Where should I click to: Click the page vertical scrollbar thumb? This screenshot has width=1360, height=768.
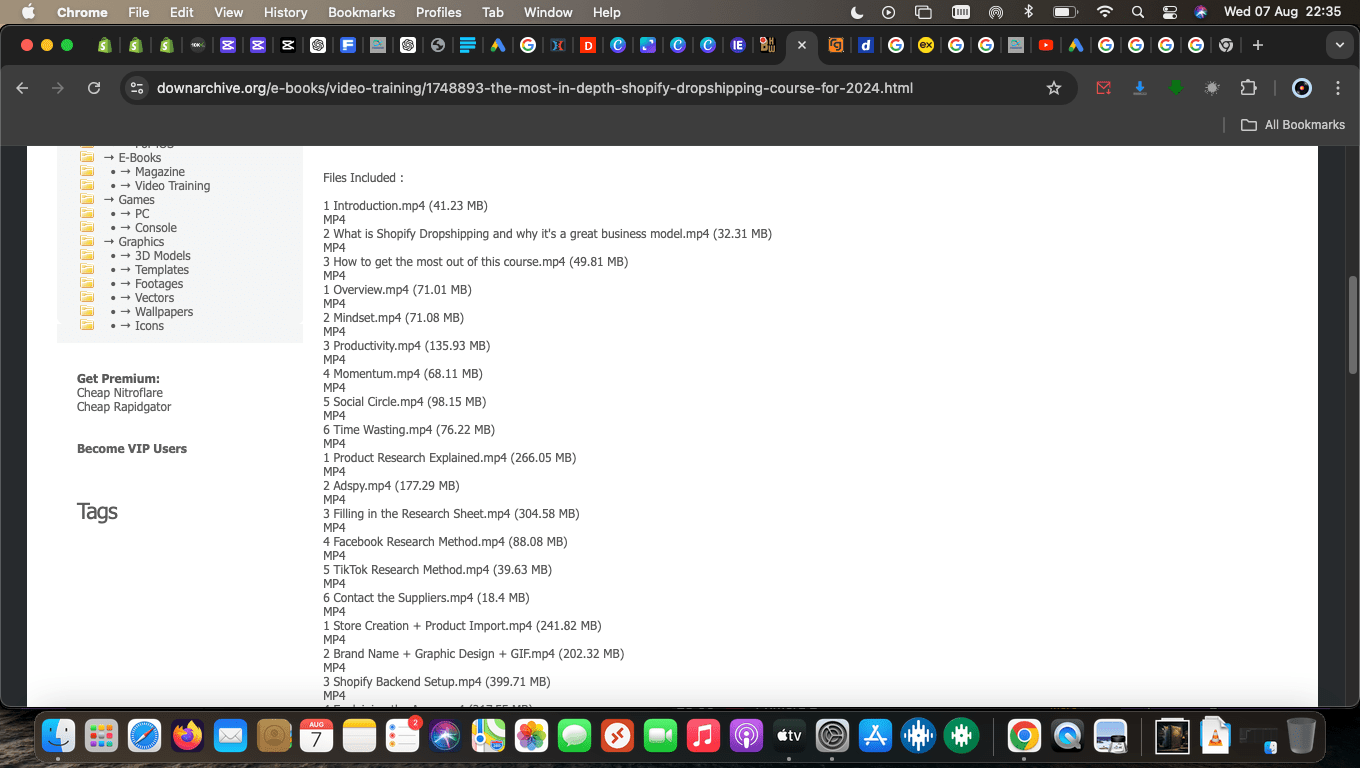click(1353, 324)
